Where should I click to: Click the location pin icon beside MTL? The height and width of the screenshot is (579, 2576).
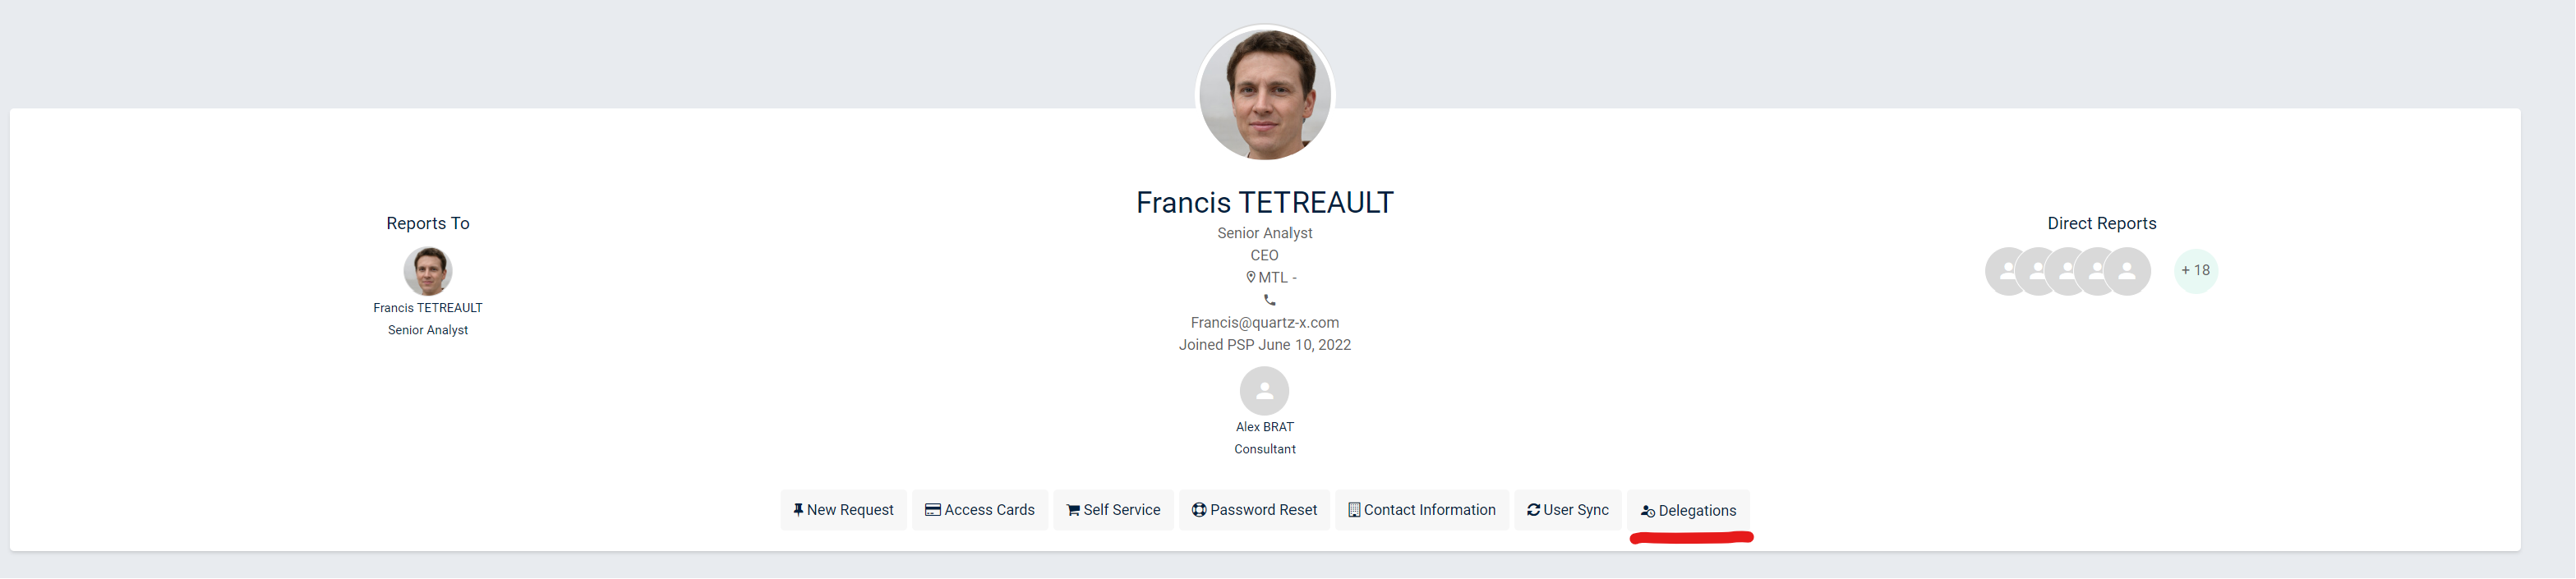coord(1250,278)
